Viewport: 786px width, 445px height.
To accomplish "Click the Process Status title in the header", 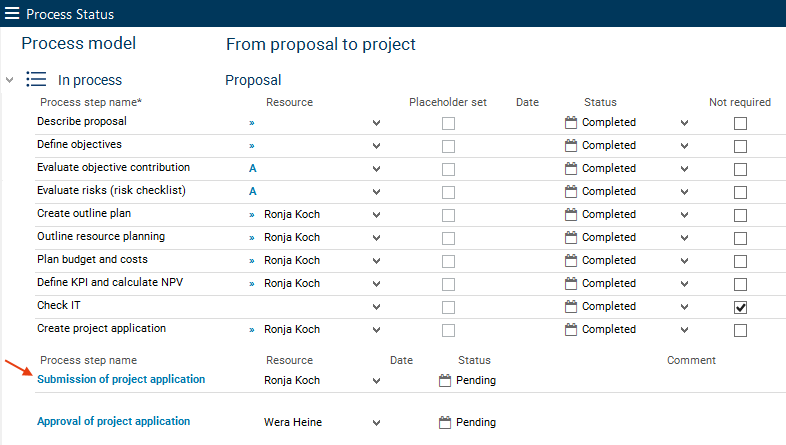I will point(70,14).
